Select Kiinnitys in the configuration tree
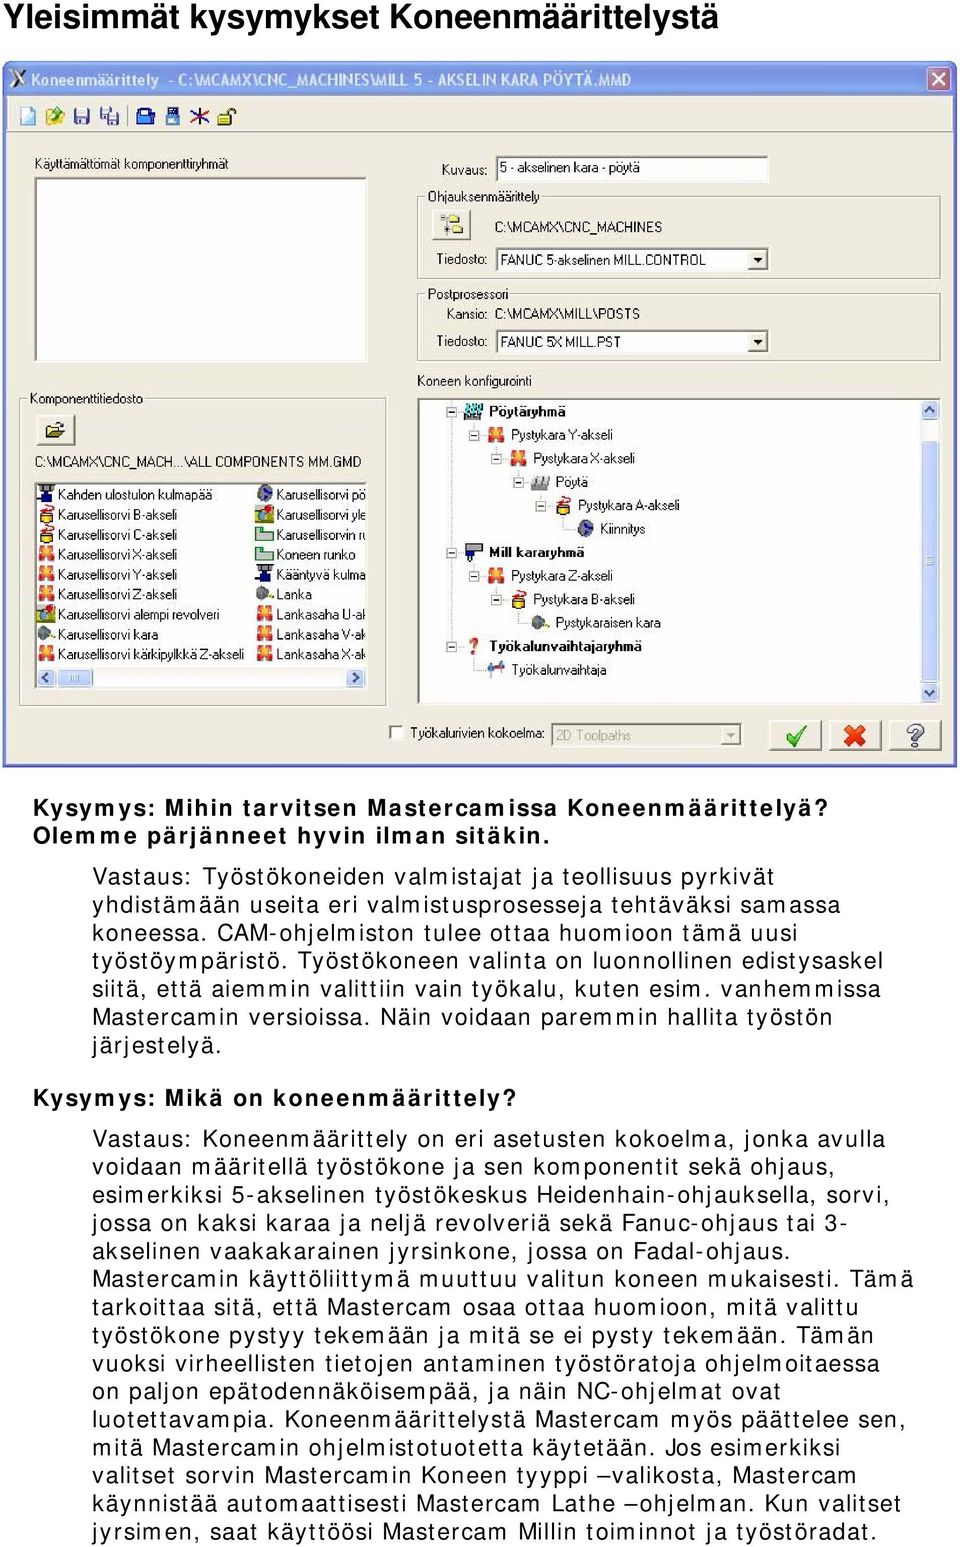 [x=622, y=529]
